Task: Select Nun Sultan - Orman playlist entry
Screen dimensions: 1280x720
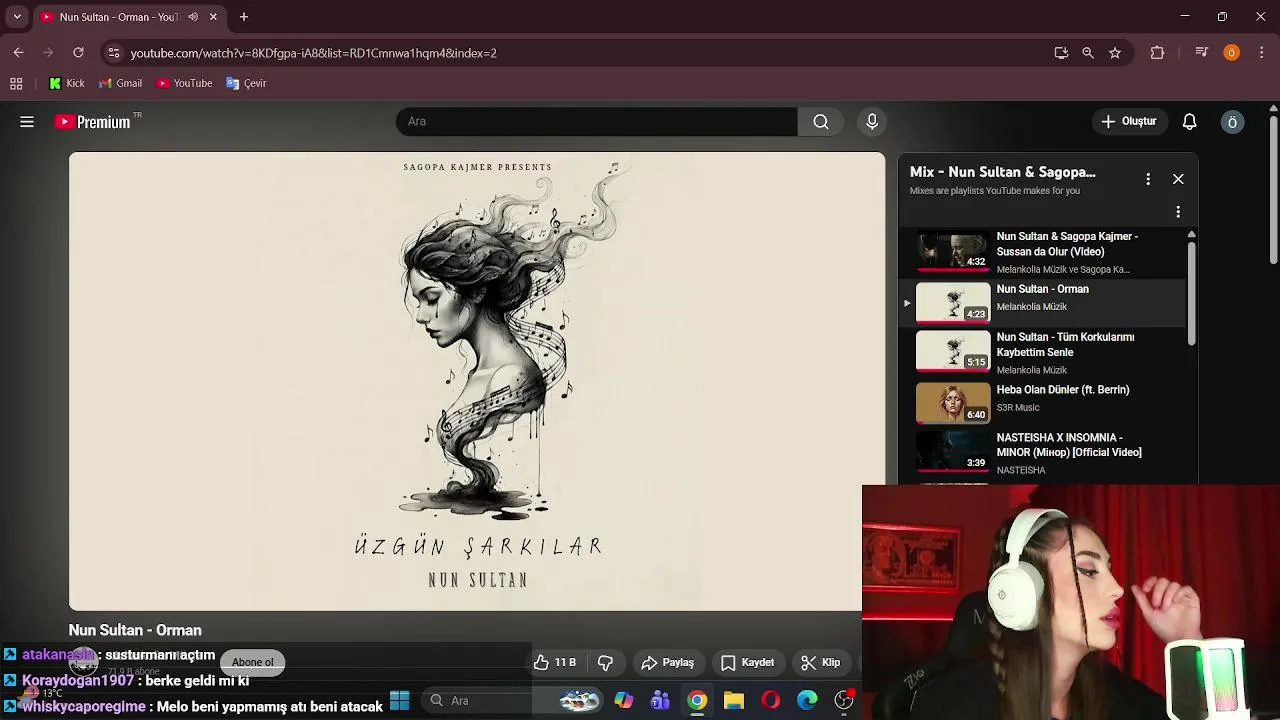Action: point(1043,301)
